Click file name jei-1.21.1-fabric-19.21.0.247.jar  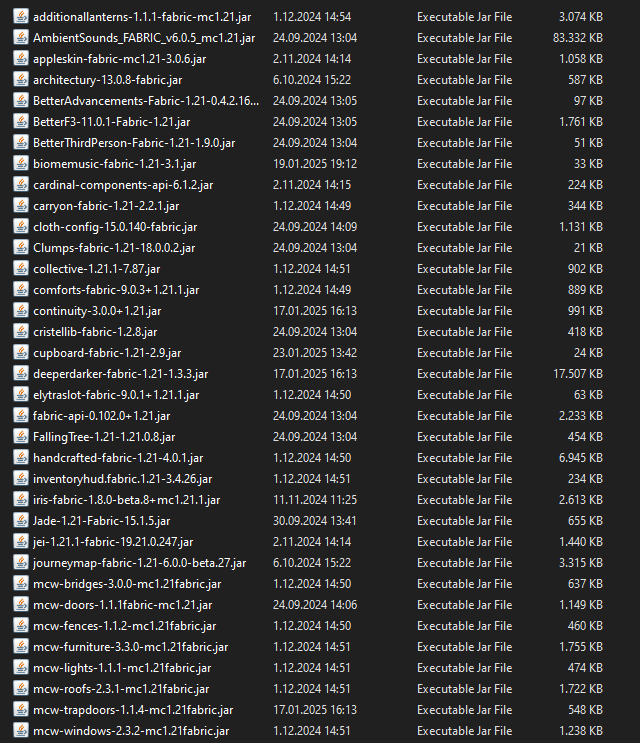point(113,542)
